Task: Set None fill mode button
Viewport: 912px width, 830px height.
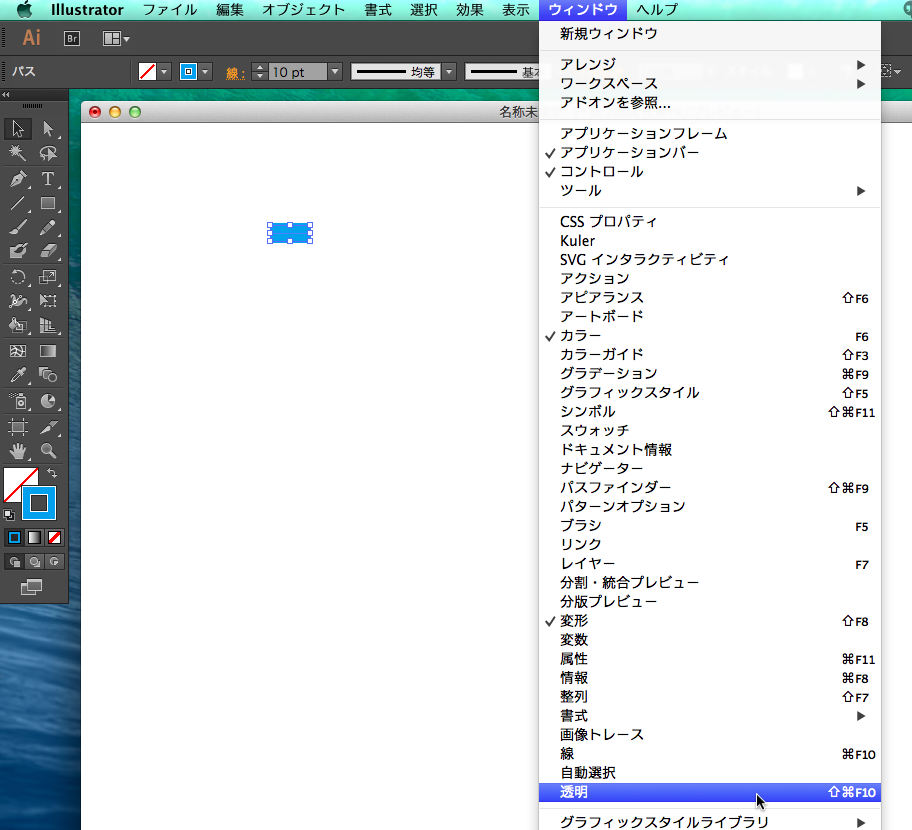Action: [x=55, y=537]
